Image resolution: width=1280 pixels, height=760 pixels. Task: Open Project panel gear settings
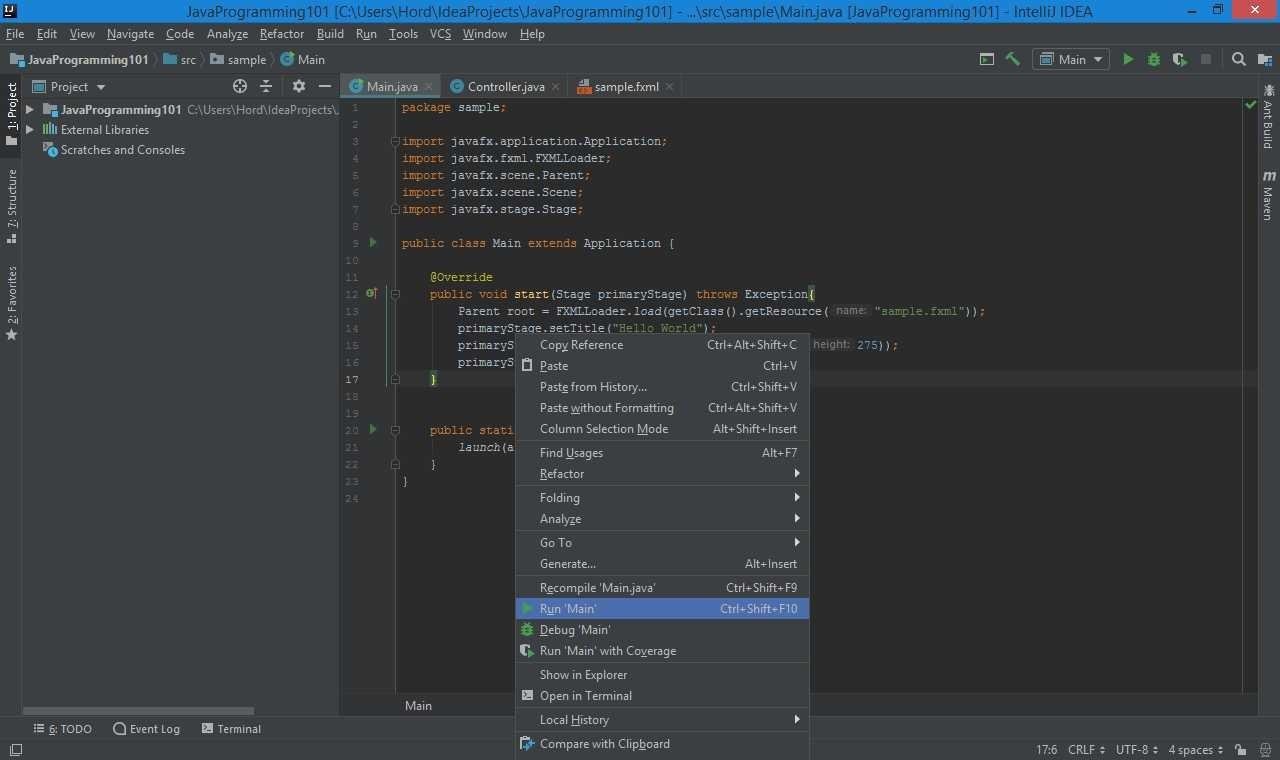click(299, 87)
